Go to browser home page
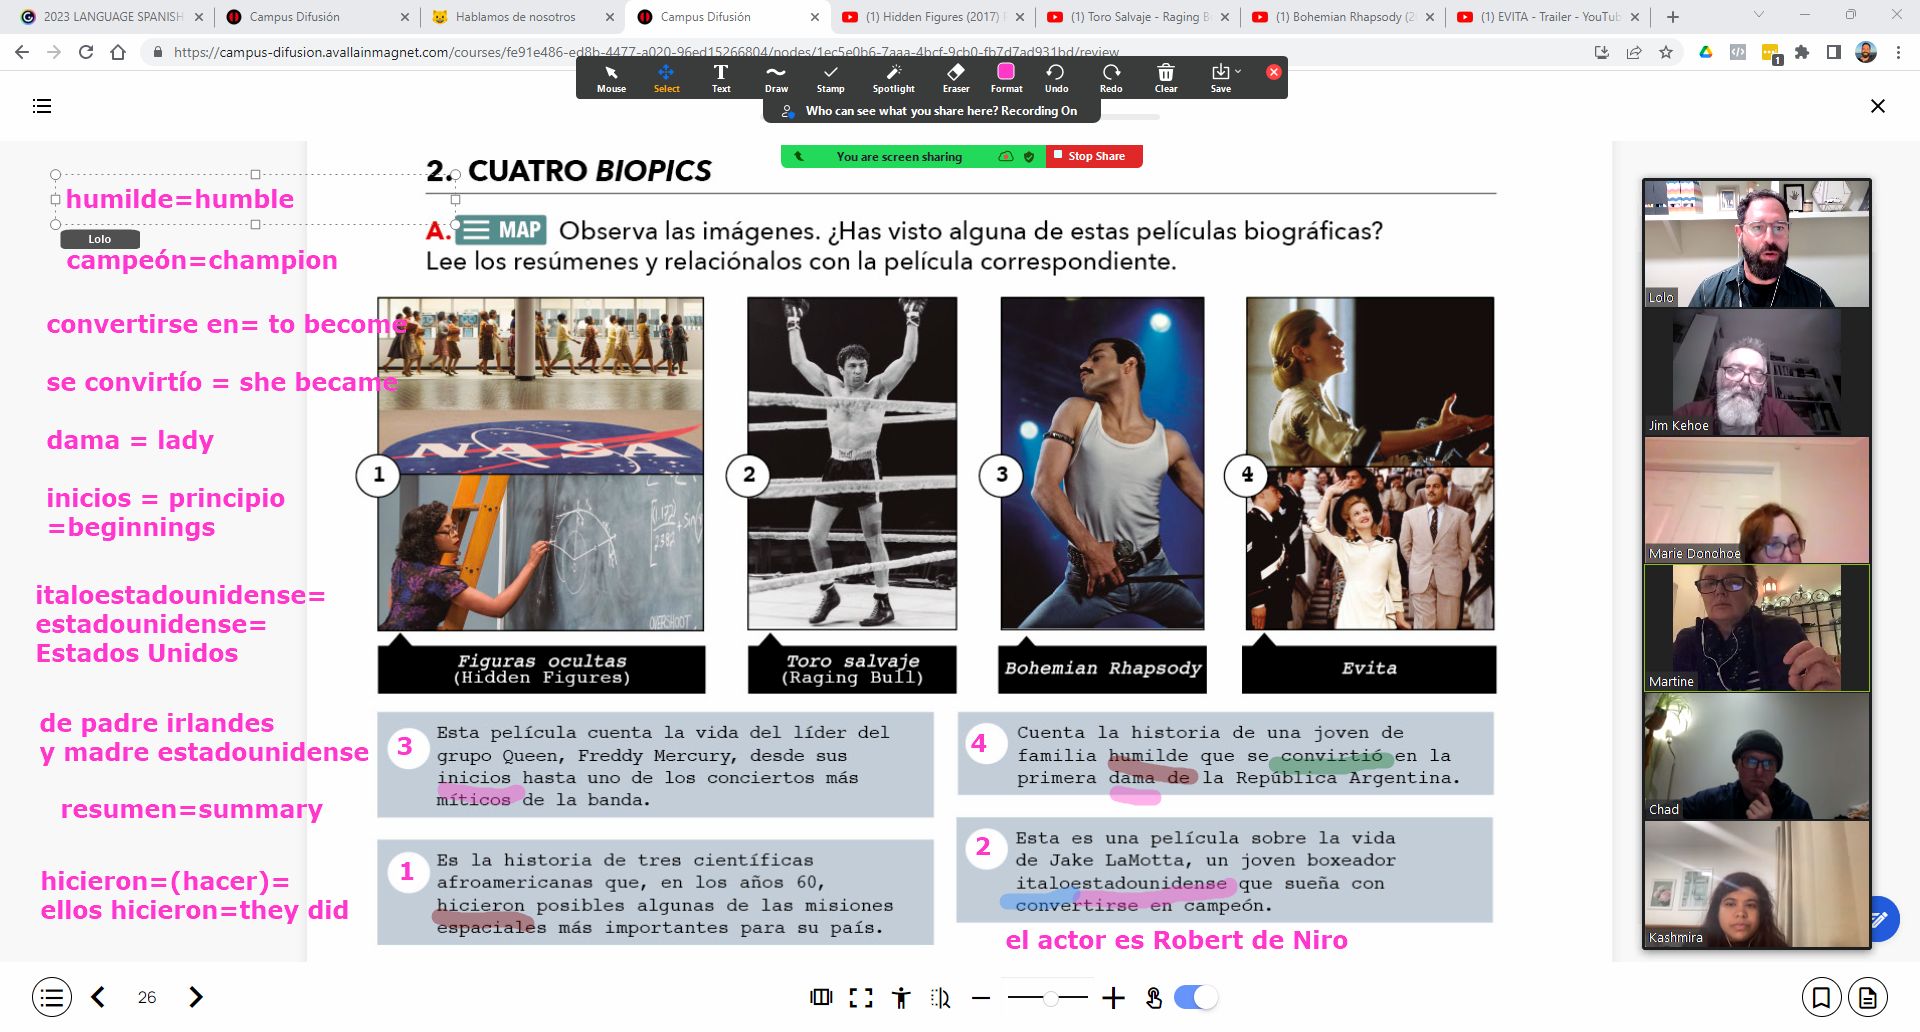This screenshot has height=1032, width=1920. (x=118, y=52)
